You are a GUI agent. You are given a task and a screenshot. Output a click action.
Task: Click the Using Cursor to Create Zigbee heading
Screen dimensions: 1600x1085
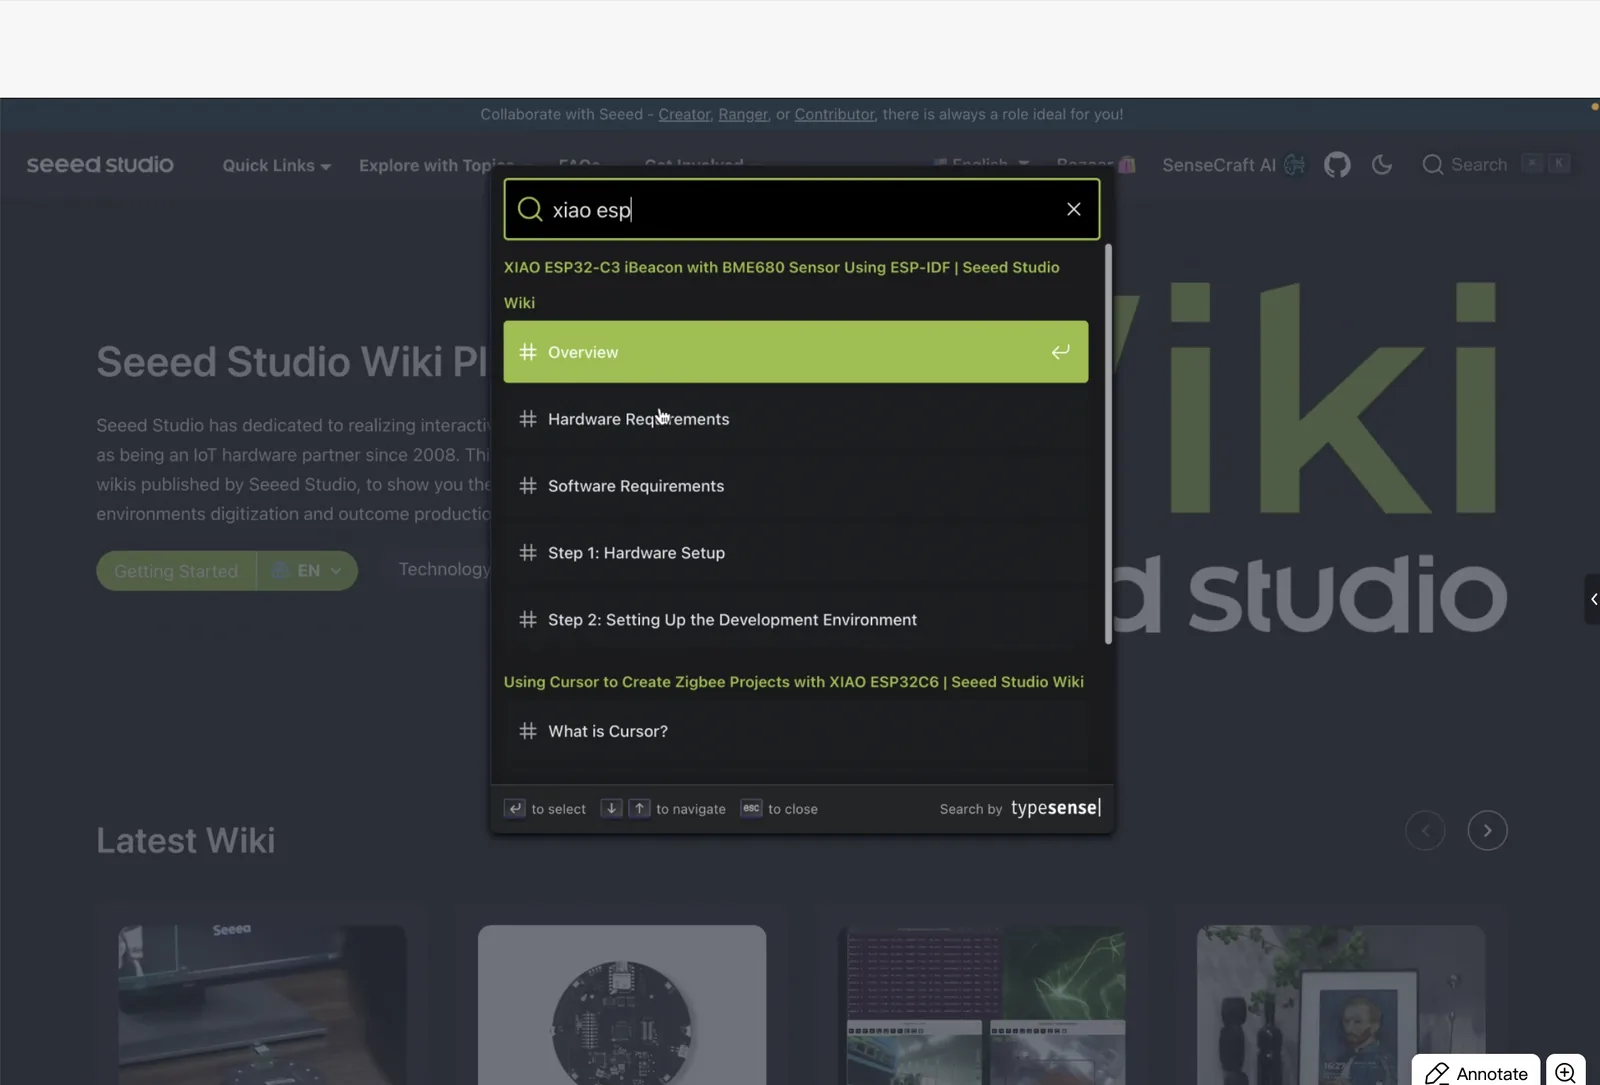794,682
